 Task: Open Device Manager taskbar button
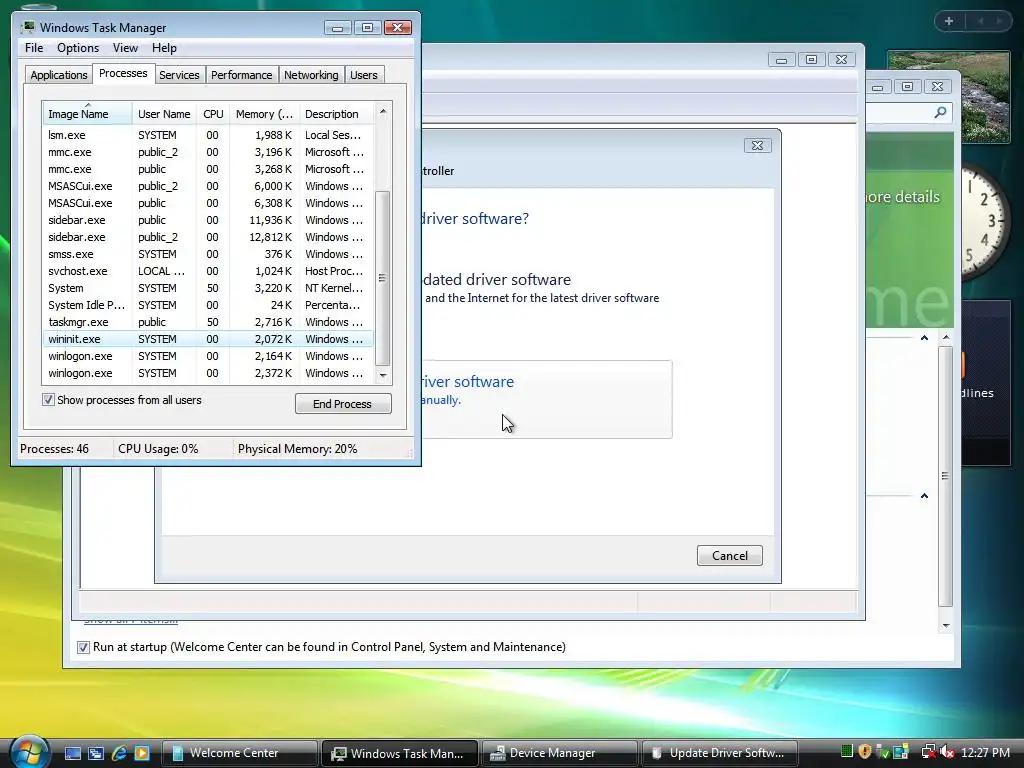click(560, 753)
